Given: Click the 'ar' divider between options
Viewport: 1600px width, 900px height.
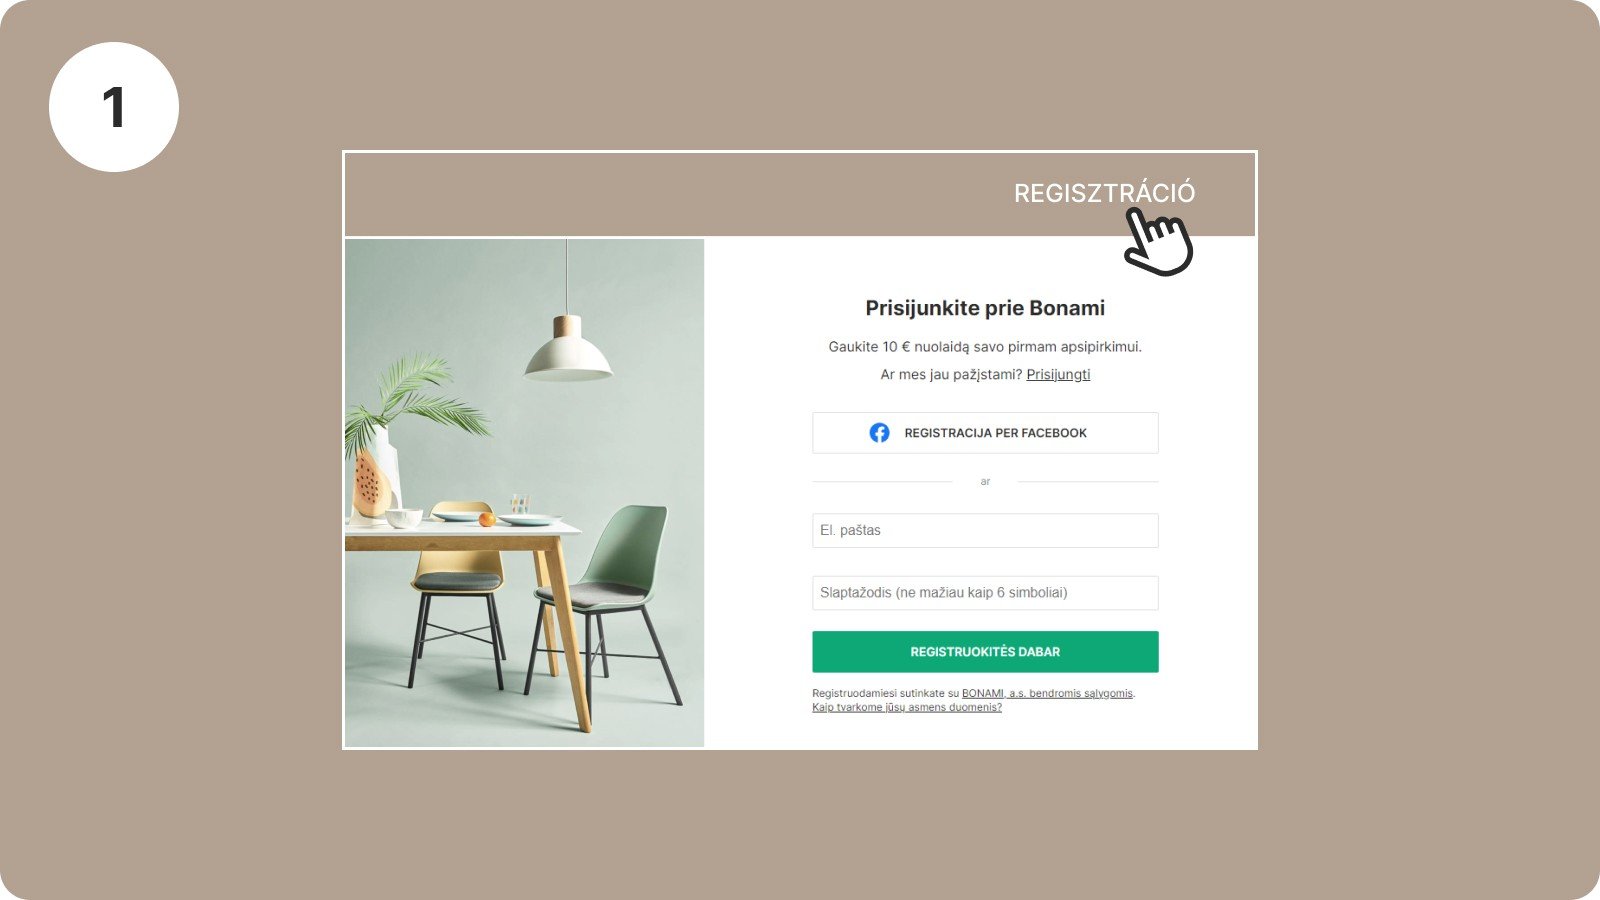Looking at the screenshot, I should tap(985, 482).
